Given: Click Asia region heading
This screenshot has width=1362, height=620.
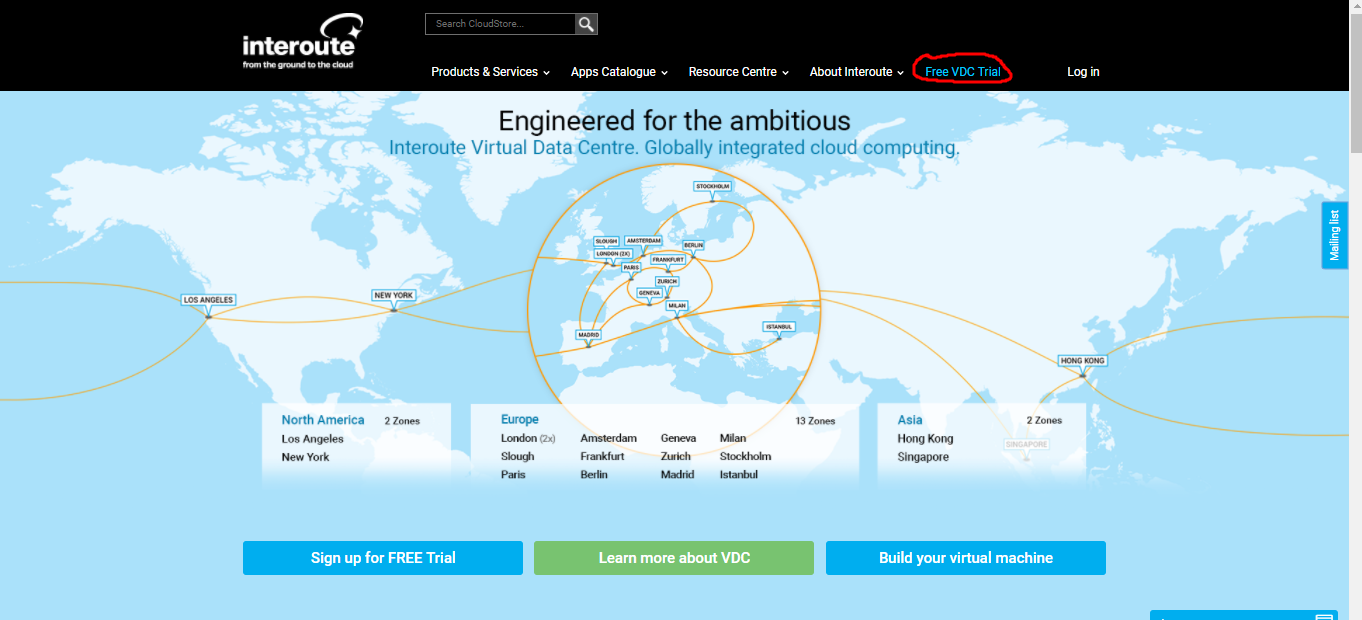Looking at the screenshot, I should 910,420.
